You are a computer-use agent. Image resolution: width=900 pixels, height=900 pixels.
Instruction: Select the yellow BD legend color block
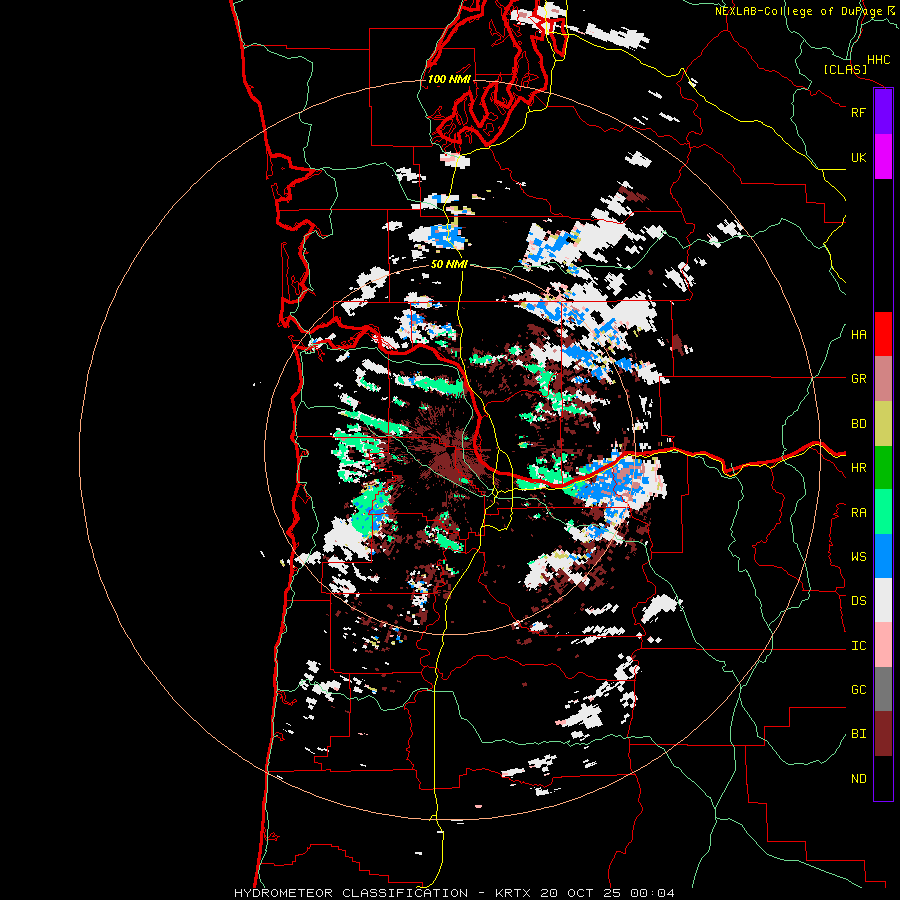tap(883, 424)
